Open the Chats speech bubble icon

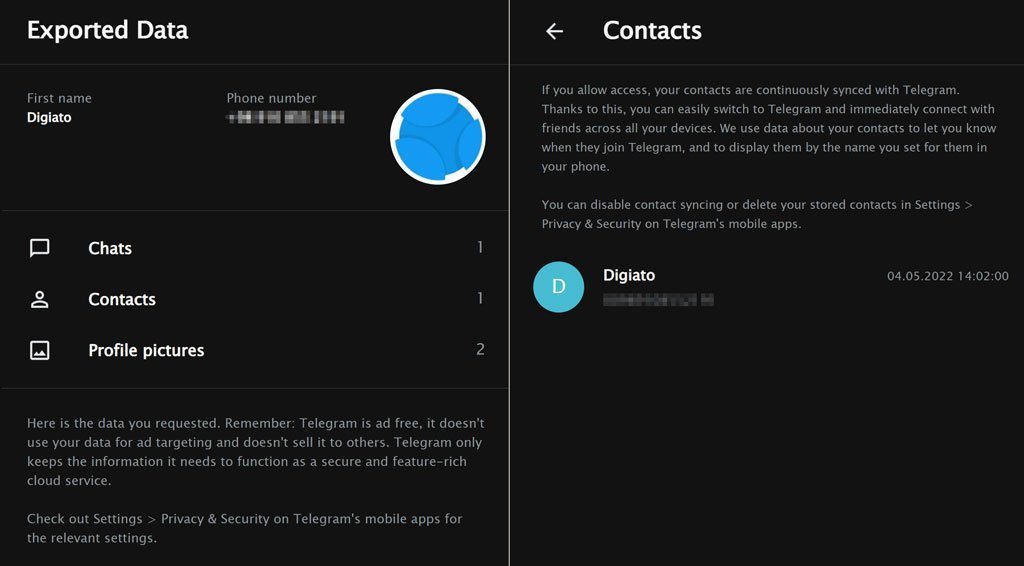point(40,248)
